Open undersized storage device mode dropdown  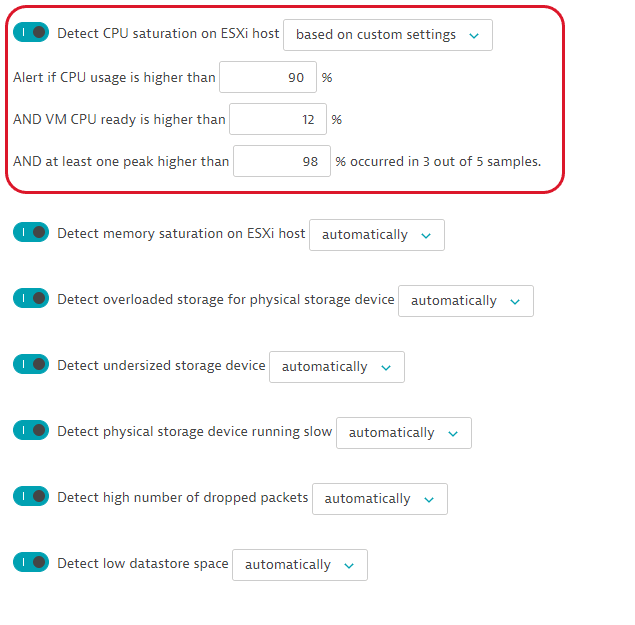(x=336, y=367)
